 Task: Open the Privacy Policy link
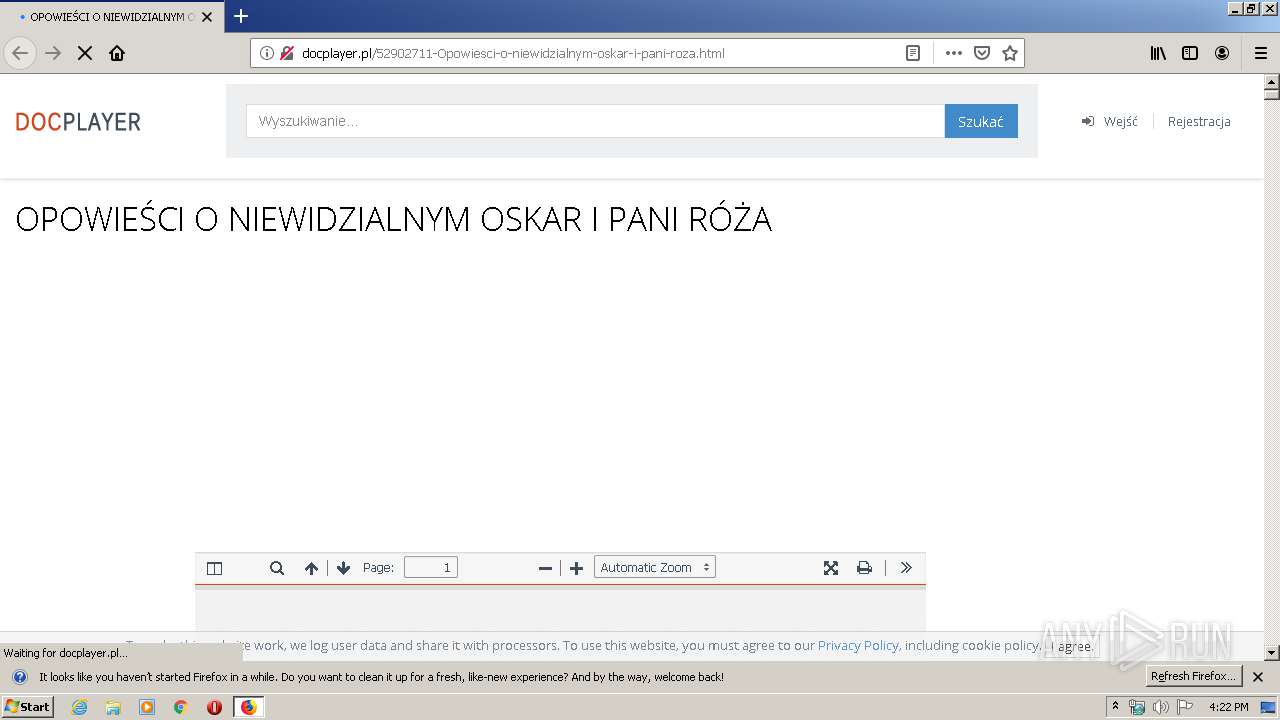coord(858,645)
